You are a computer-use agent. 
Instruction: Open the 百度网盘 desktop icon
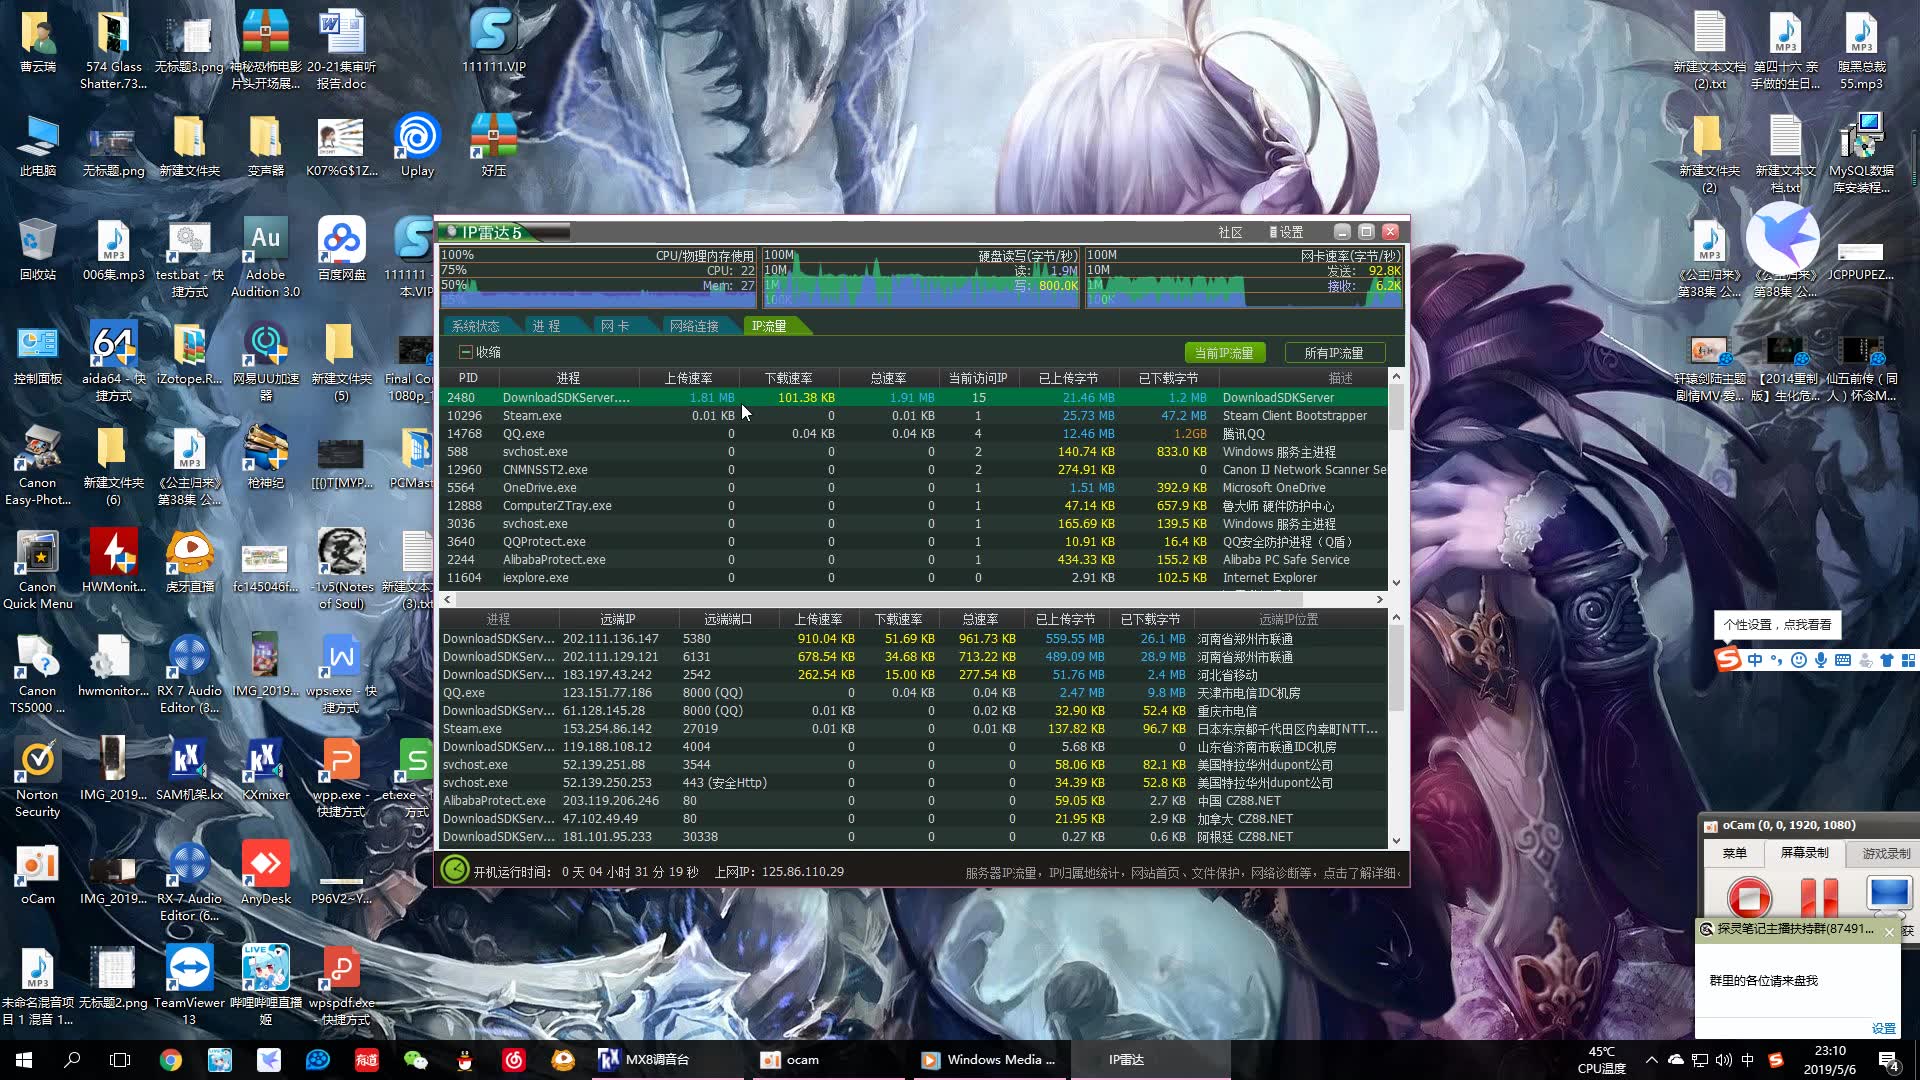click(341, 249)
